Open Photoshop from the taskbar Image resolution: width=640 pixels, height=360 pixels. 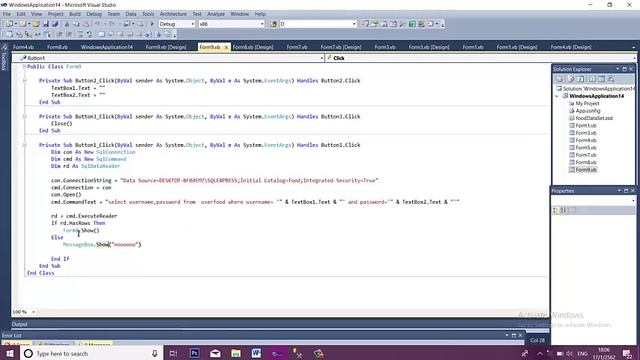coord(194,353)
